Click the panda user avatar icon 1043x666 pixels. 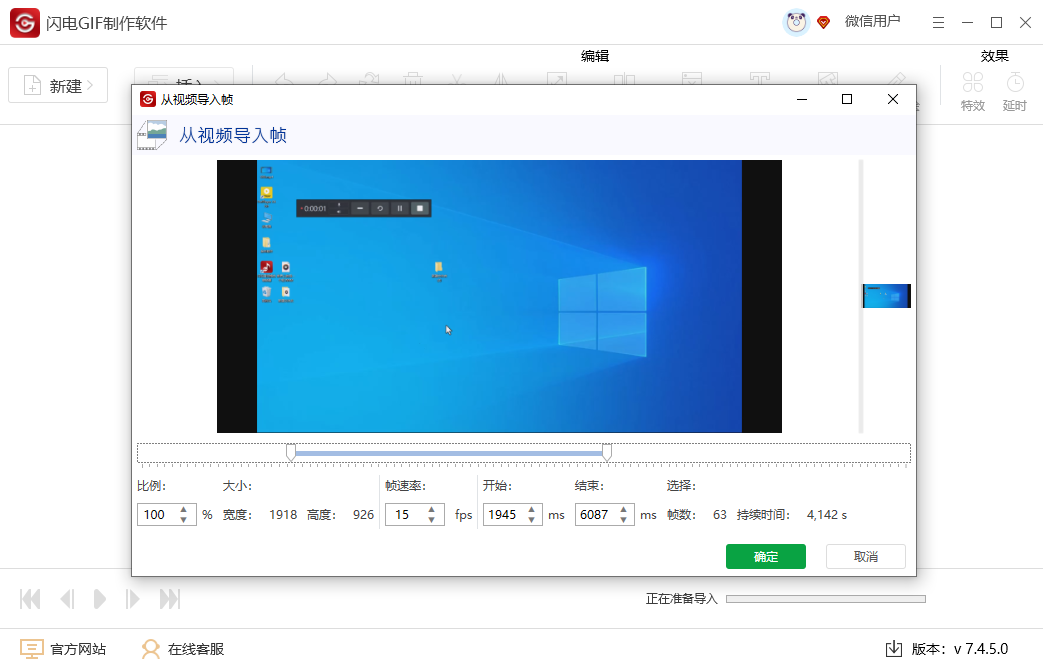[796, 22]
